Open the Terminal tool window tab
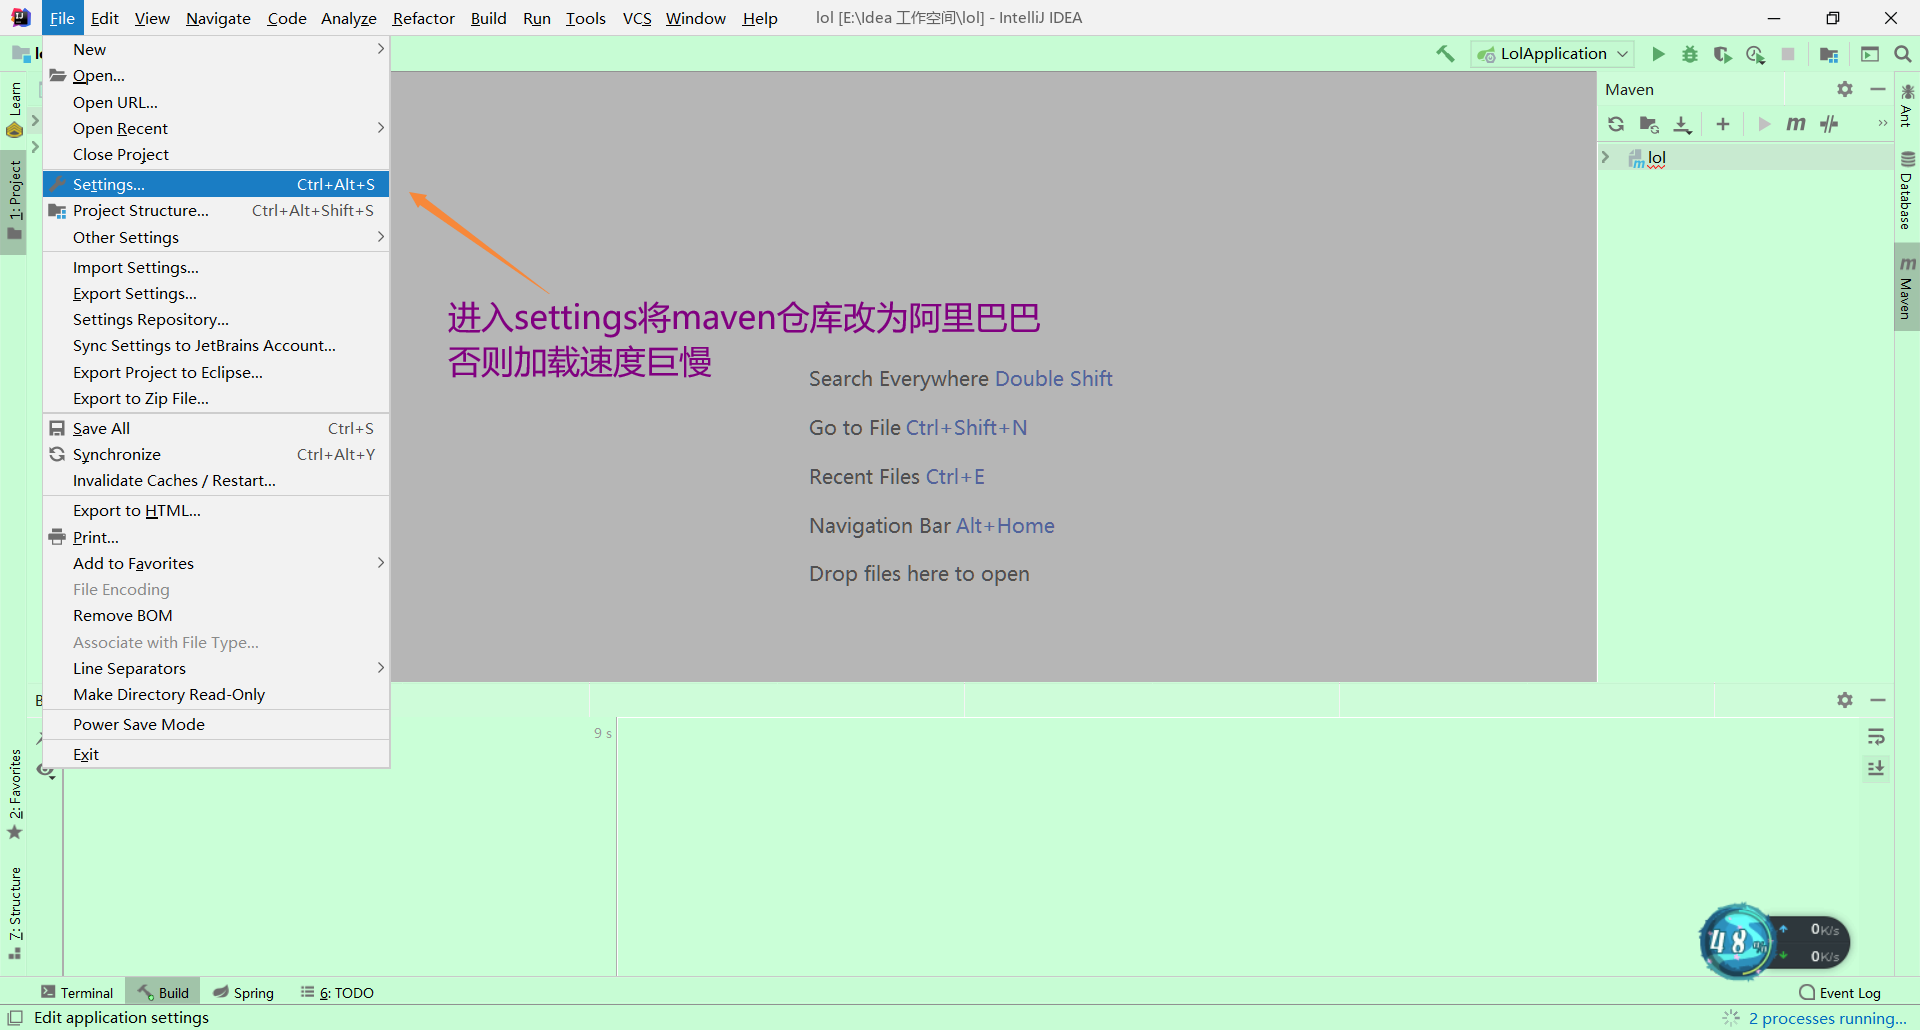Screen dimensions: 1920x1030 (77, 992)
